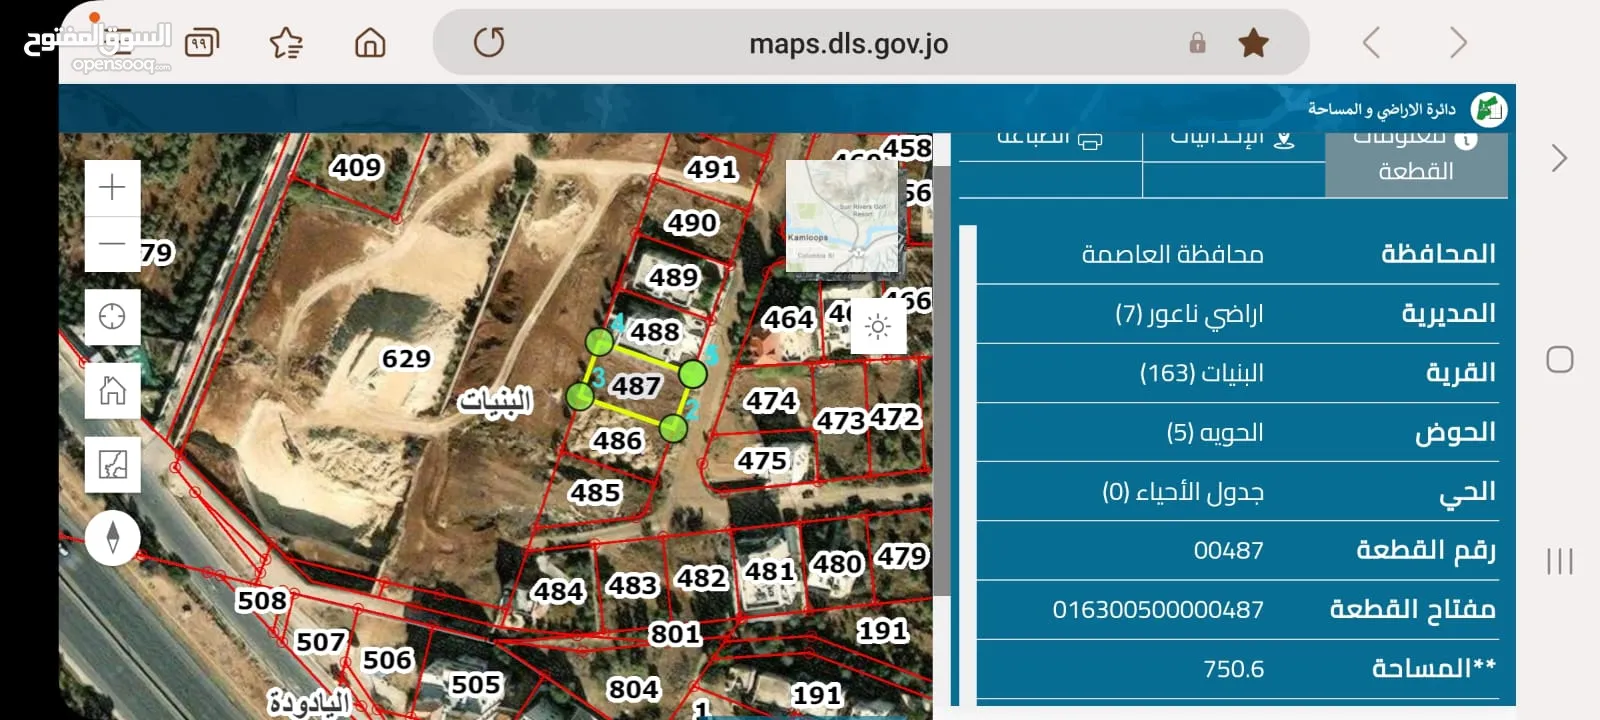This screenshot has height=720, width=1600.
Task: Click parcel label 464 on the map
Action: [x=789, y=319]
